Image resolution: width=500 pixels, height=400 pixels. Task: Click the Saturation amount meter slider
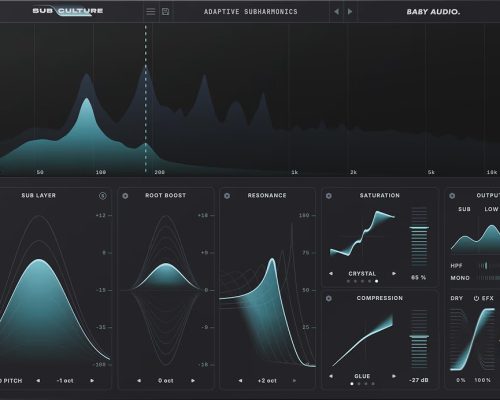point(419,236)
